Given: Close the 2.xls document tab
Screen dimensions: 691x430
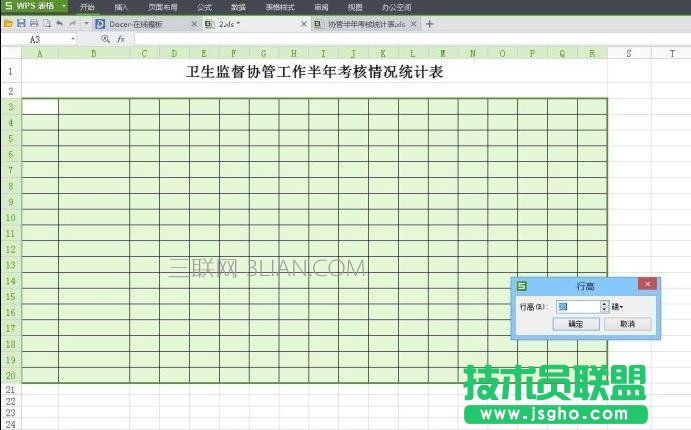Looking at the screenshot, I should (x=304, y=24).
